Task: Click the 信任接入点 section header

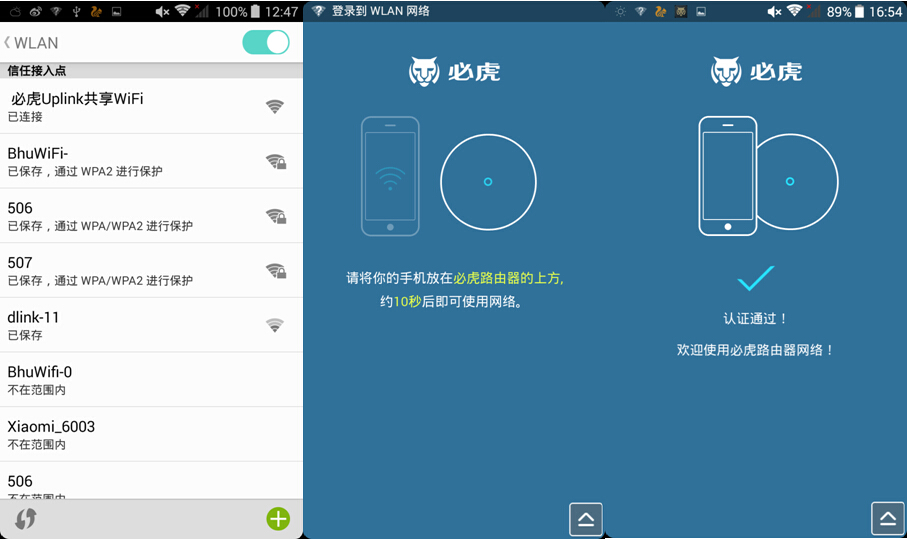Action: (152, 71)
